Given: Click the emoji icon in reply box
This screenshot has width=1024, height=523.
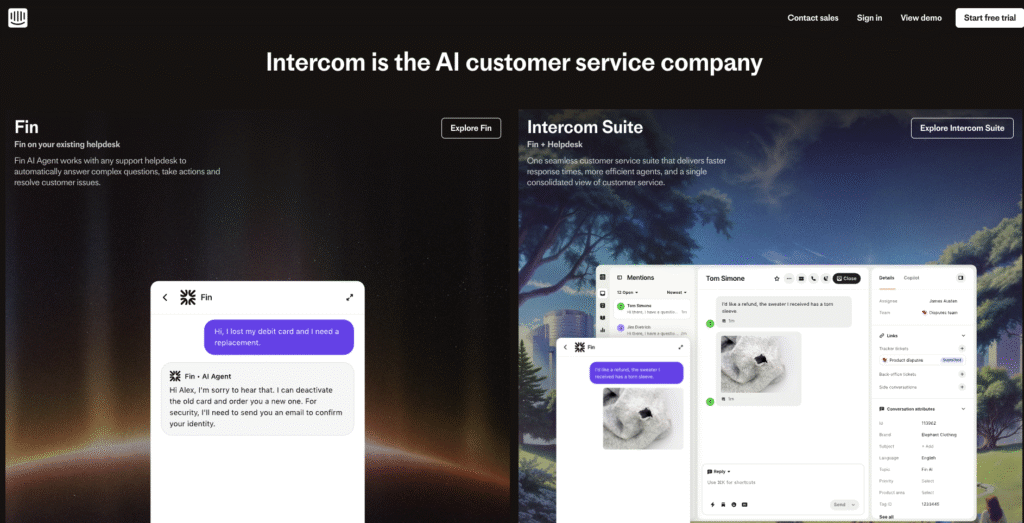Looking at the screenshot, I should click(734, 505).
